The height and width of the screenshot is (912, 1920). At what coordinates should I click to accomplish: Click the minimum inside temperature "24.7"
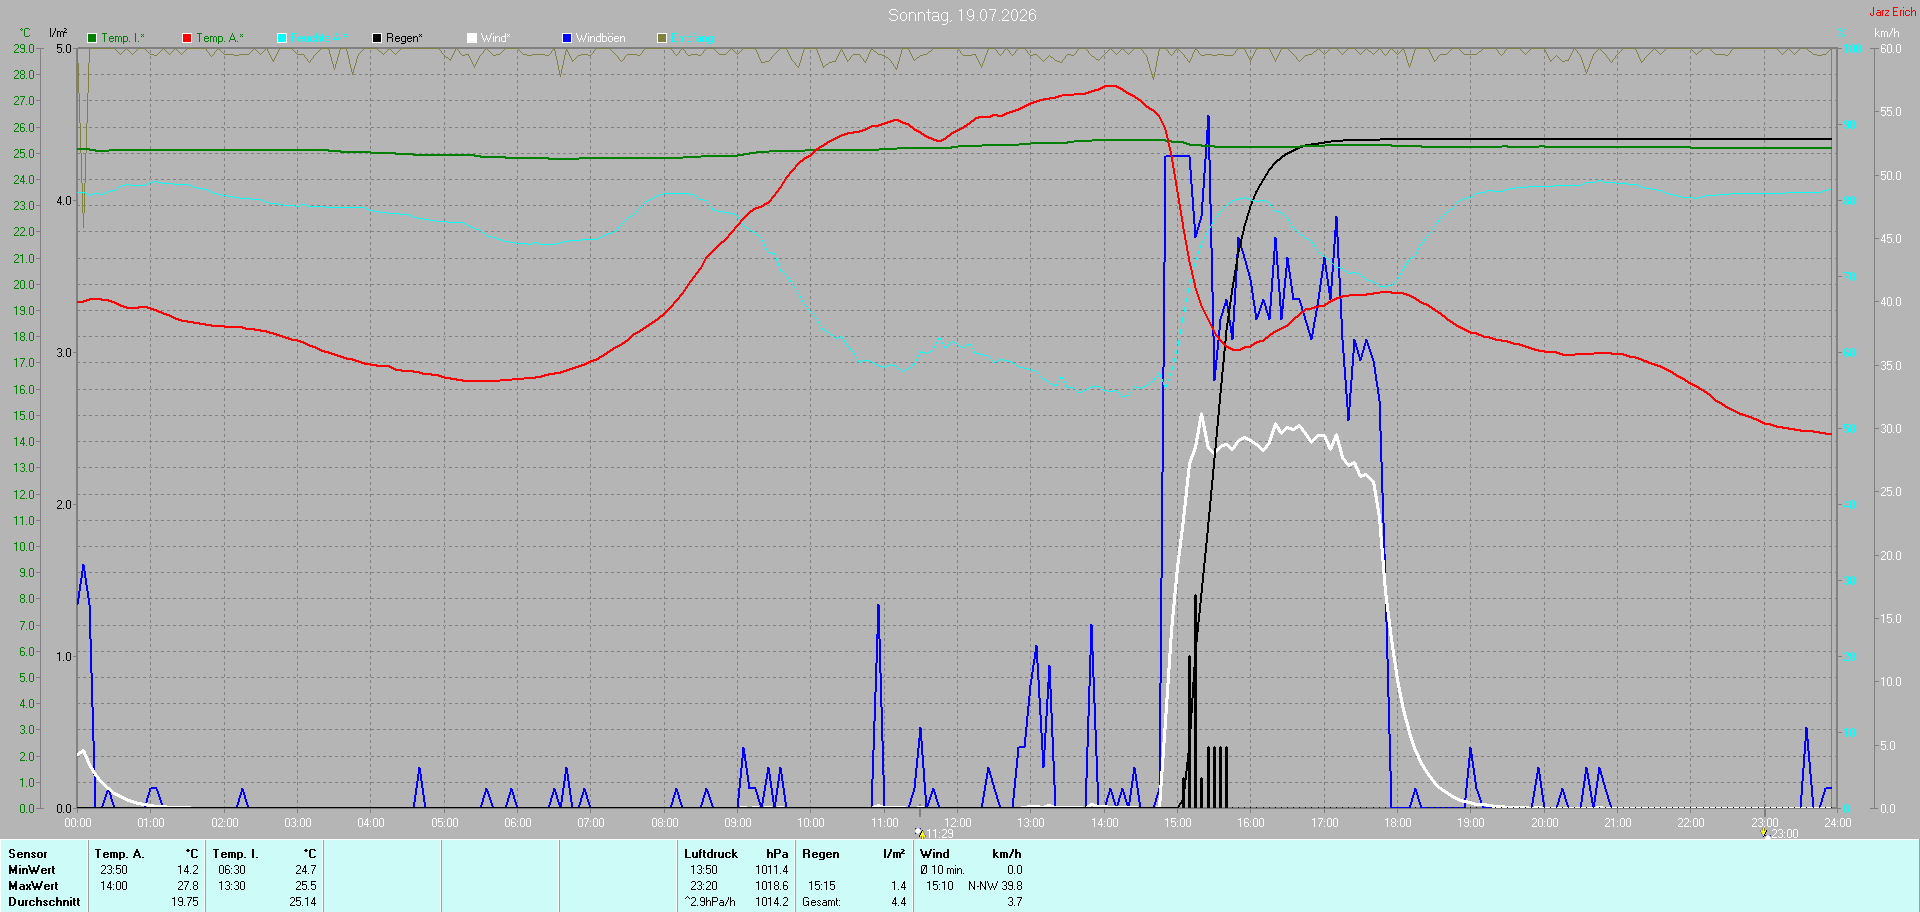[x=306, y=870]
